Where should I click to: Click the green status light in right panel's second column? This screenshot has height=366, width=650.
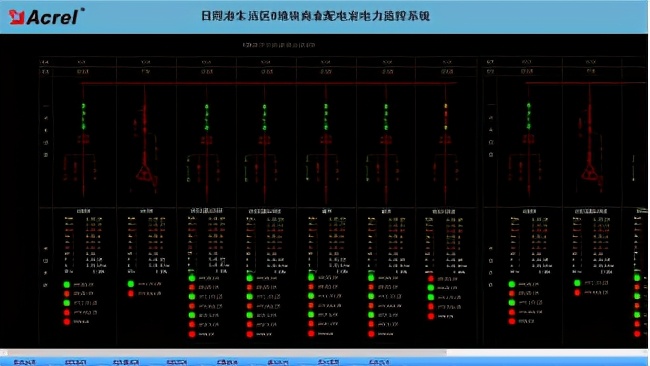tap(577, 283)
